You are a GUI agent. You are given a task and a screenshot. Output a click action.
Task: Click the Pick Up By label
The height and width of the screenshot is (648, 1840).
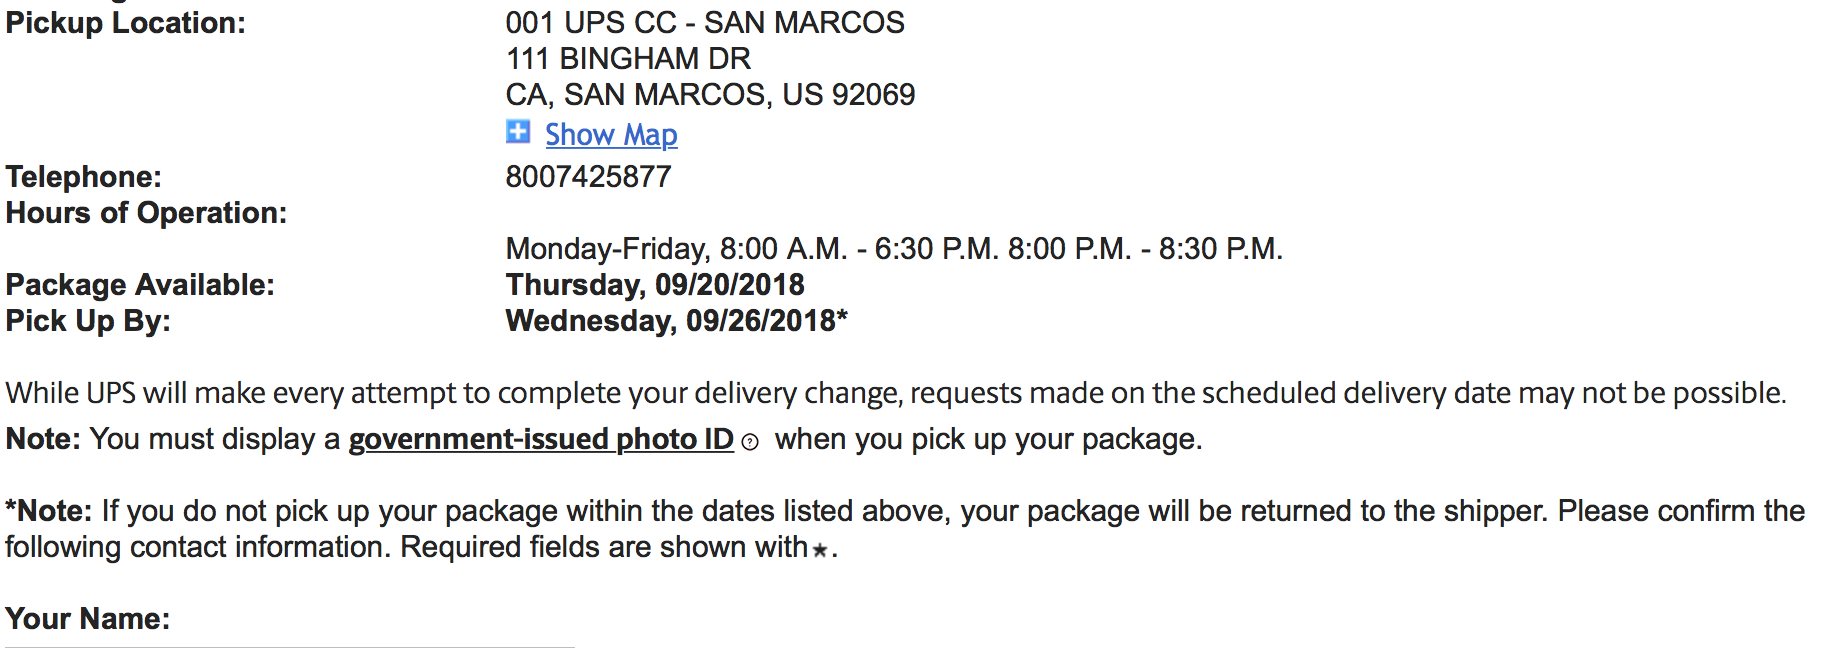tap(88, 321)
